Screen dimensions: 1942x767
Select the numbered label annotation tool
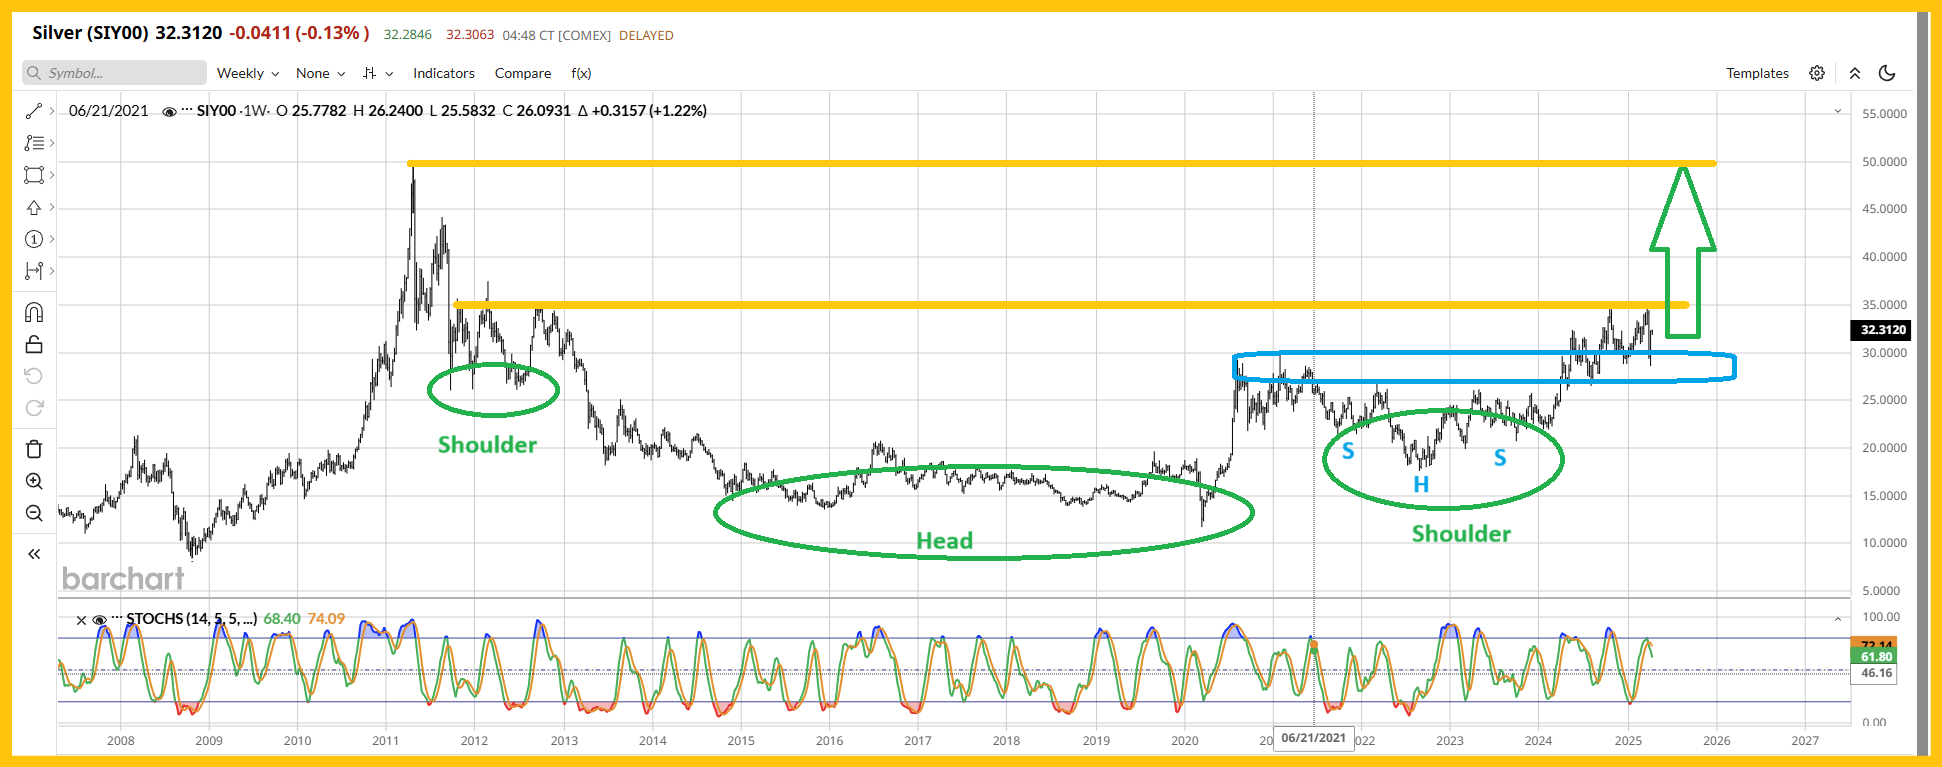tap(34, 239)
